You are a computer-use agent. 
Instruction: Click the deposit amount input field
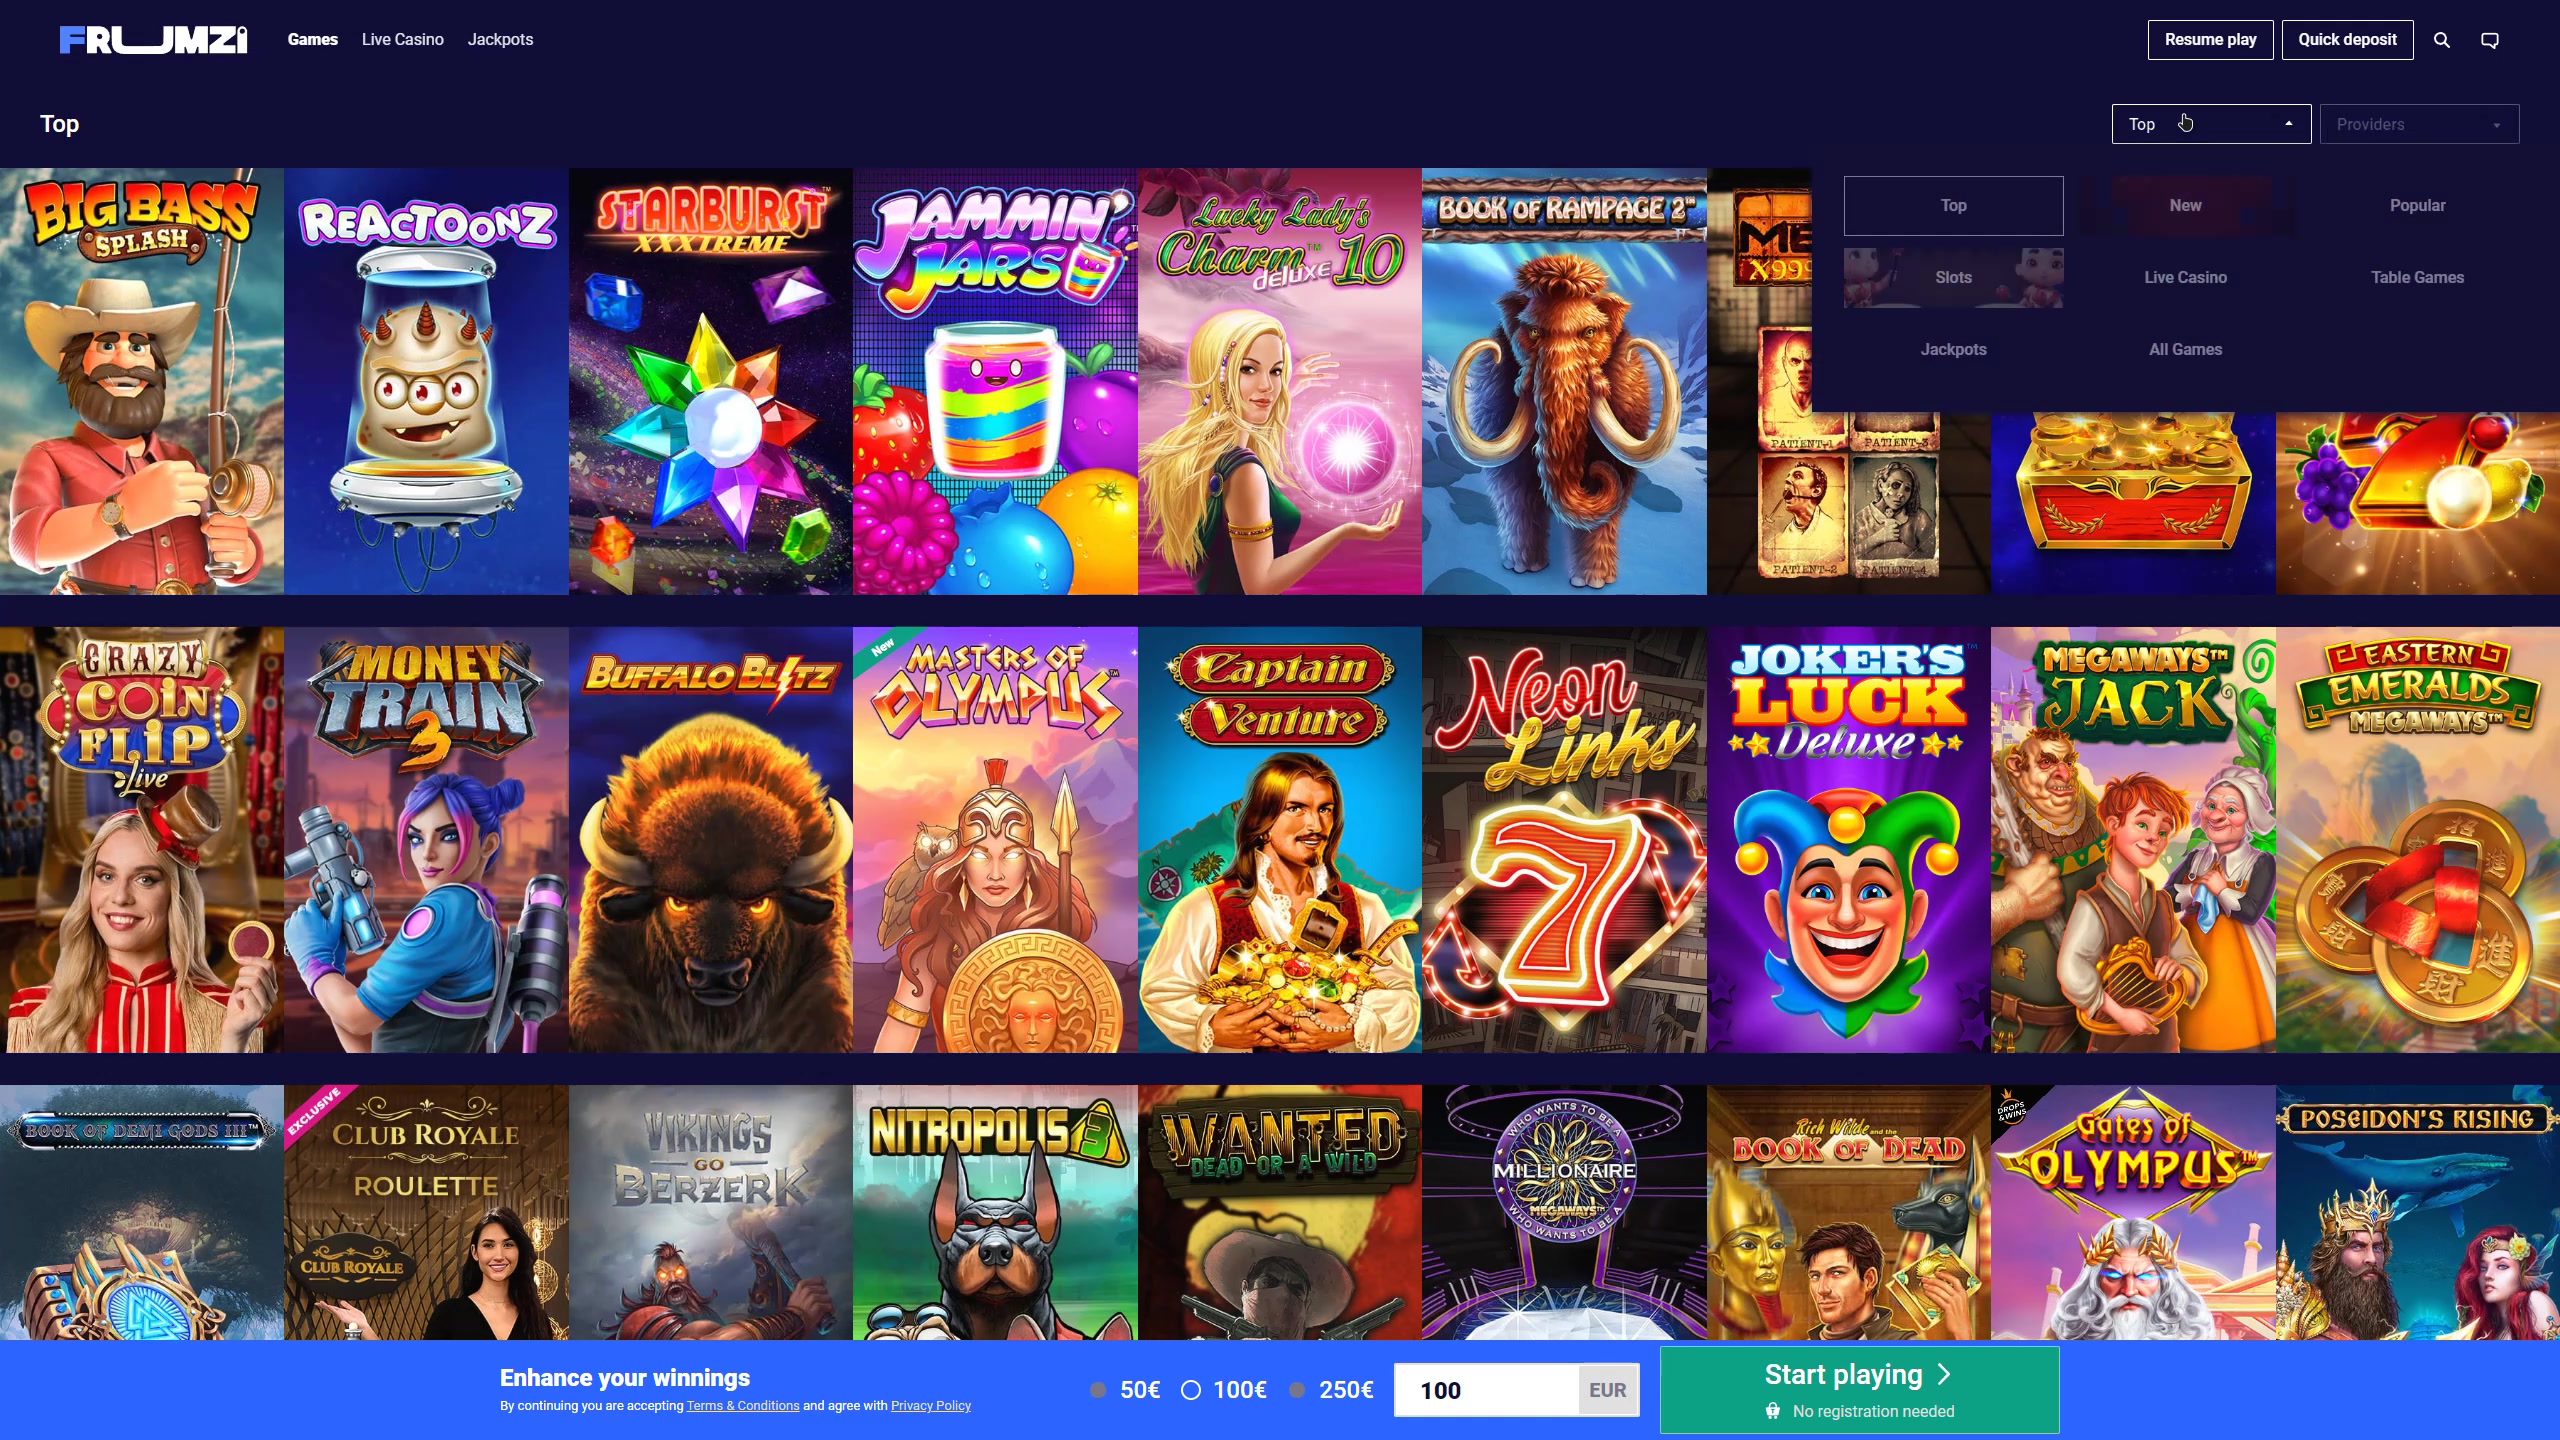[1486, 1390]
